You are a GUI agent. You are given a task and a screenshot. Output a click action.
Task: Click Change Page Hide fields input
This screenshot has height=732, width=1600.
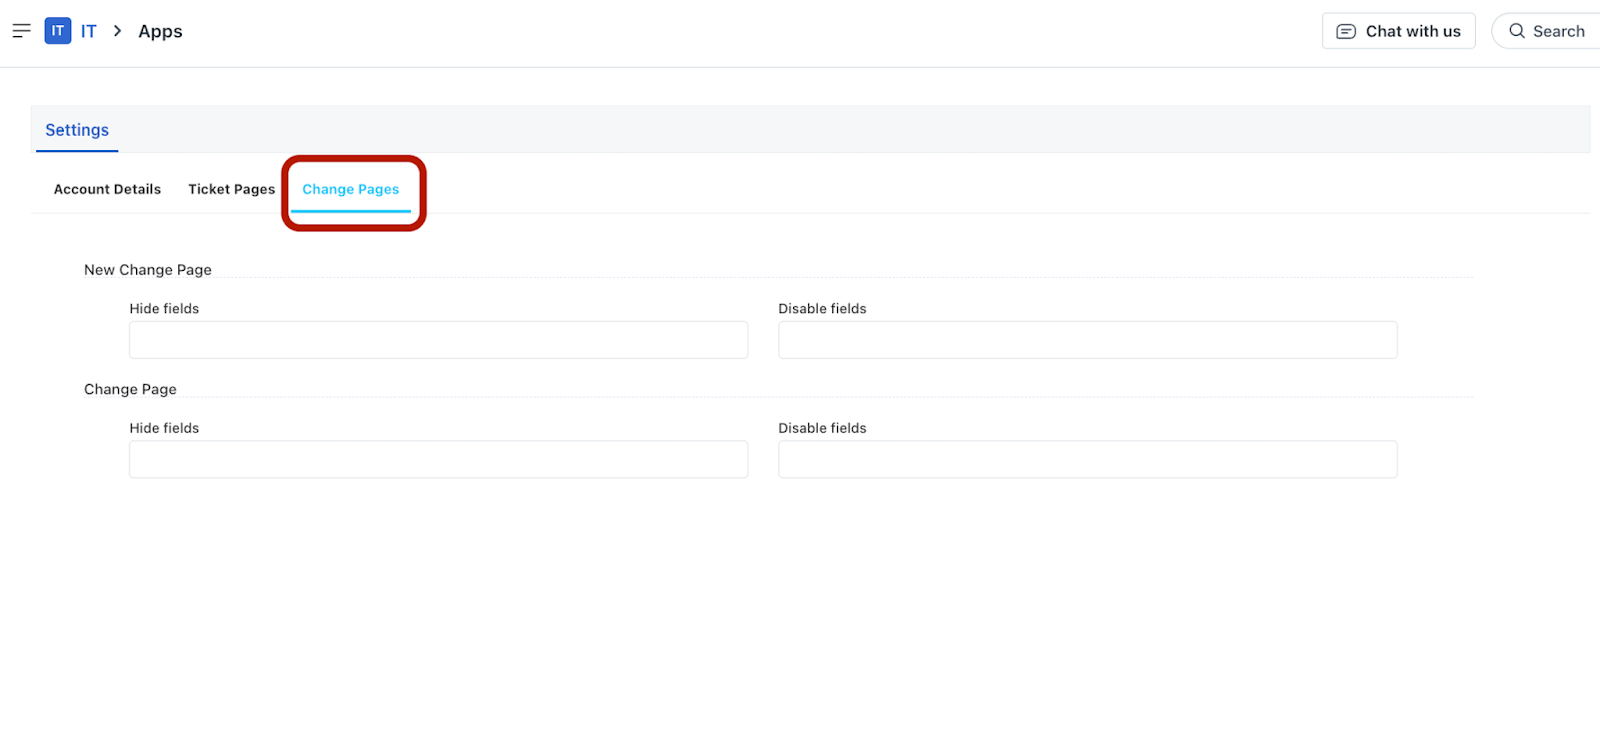pyautogui.click(x=438, y=459)
